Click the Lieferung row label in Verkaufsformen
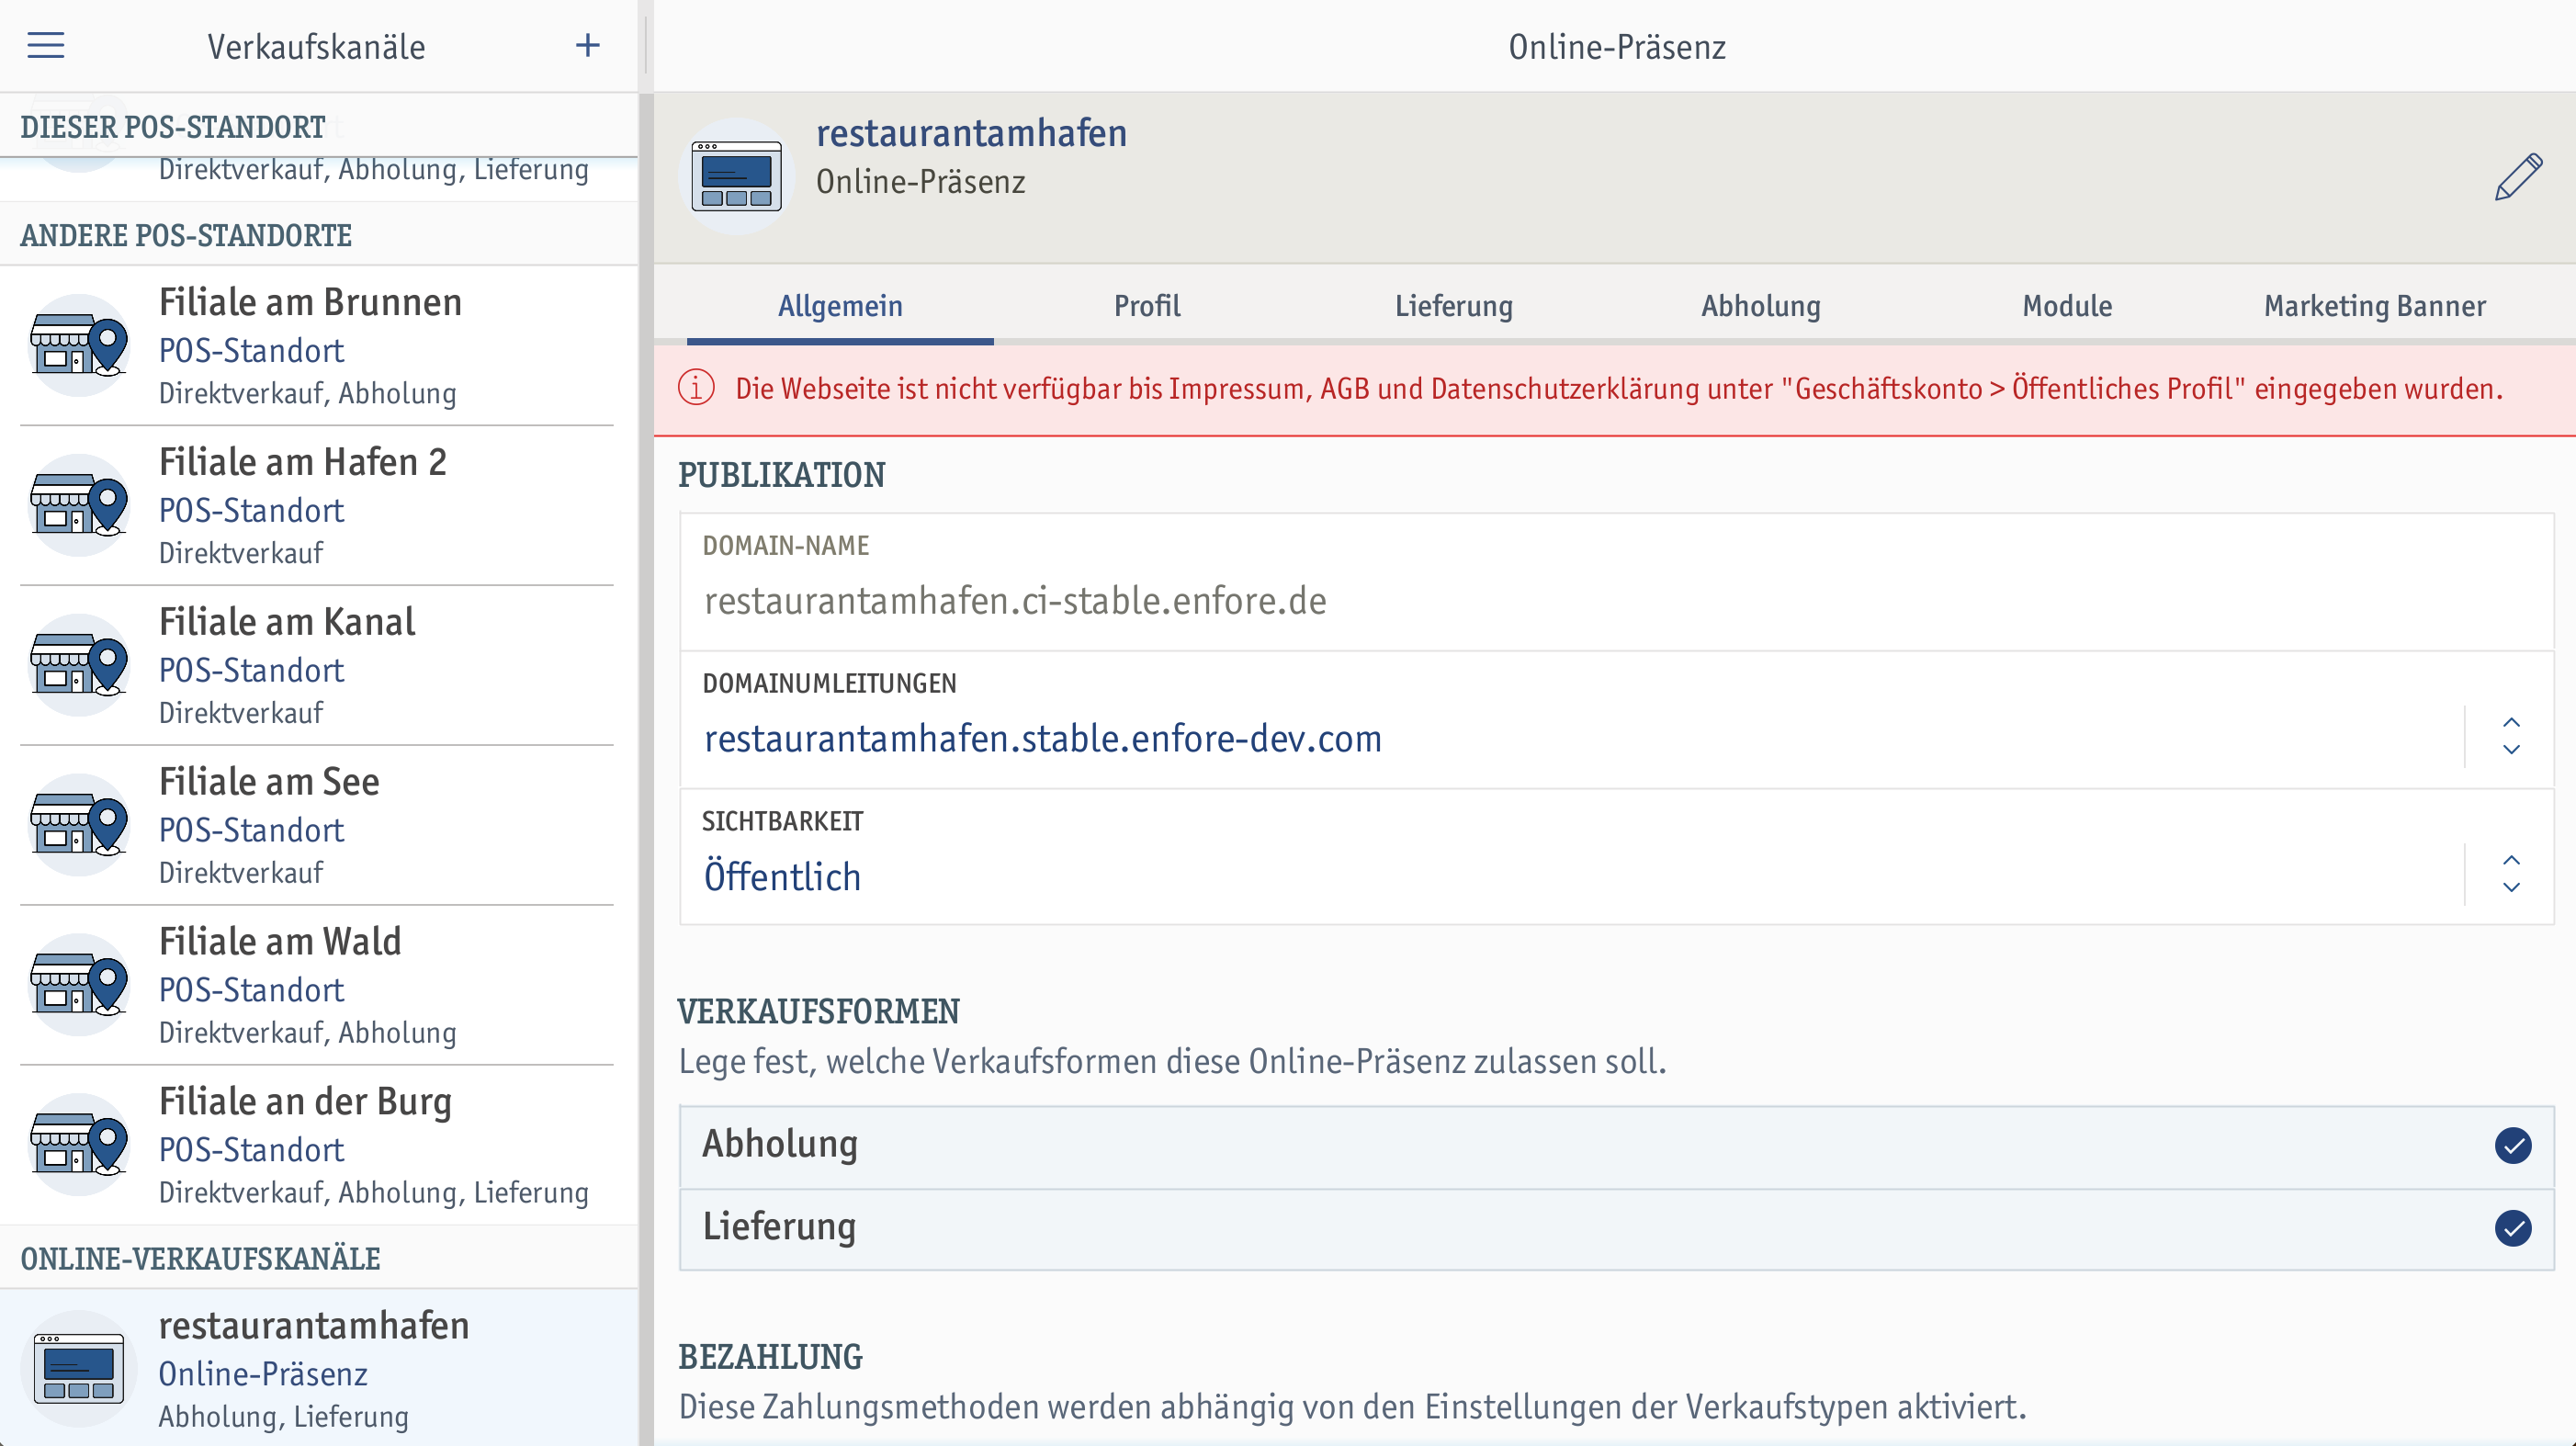Viewport: 2576px width, 1446px height. pos(779,1227)
